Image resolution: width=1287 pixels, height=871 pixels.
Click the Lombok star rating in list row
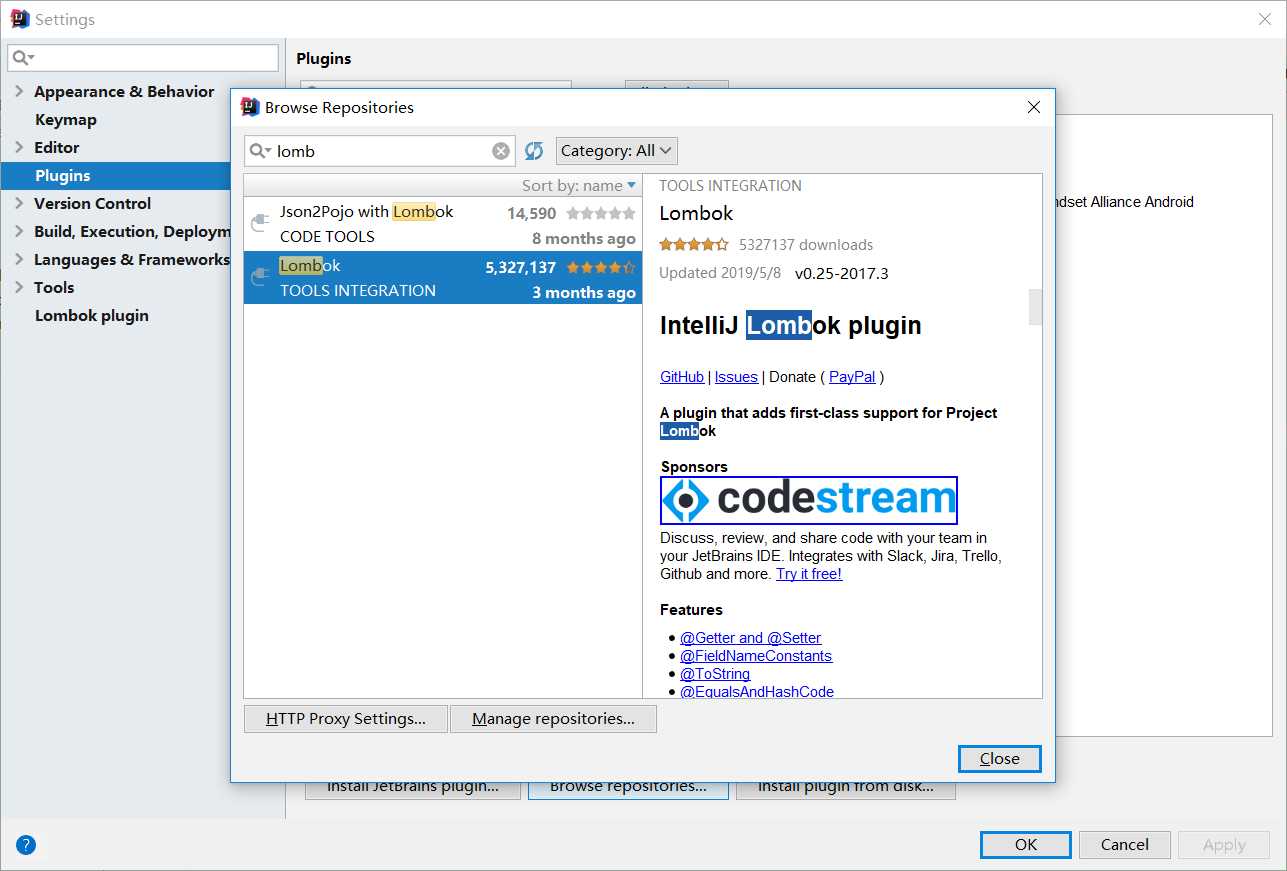pos(601,267)
